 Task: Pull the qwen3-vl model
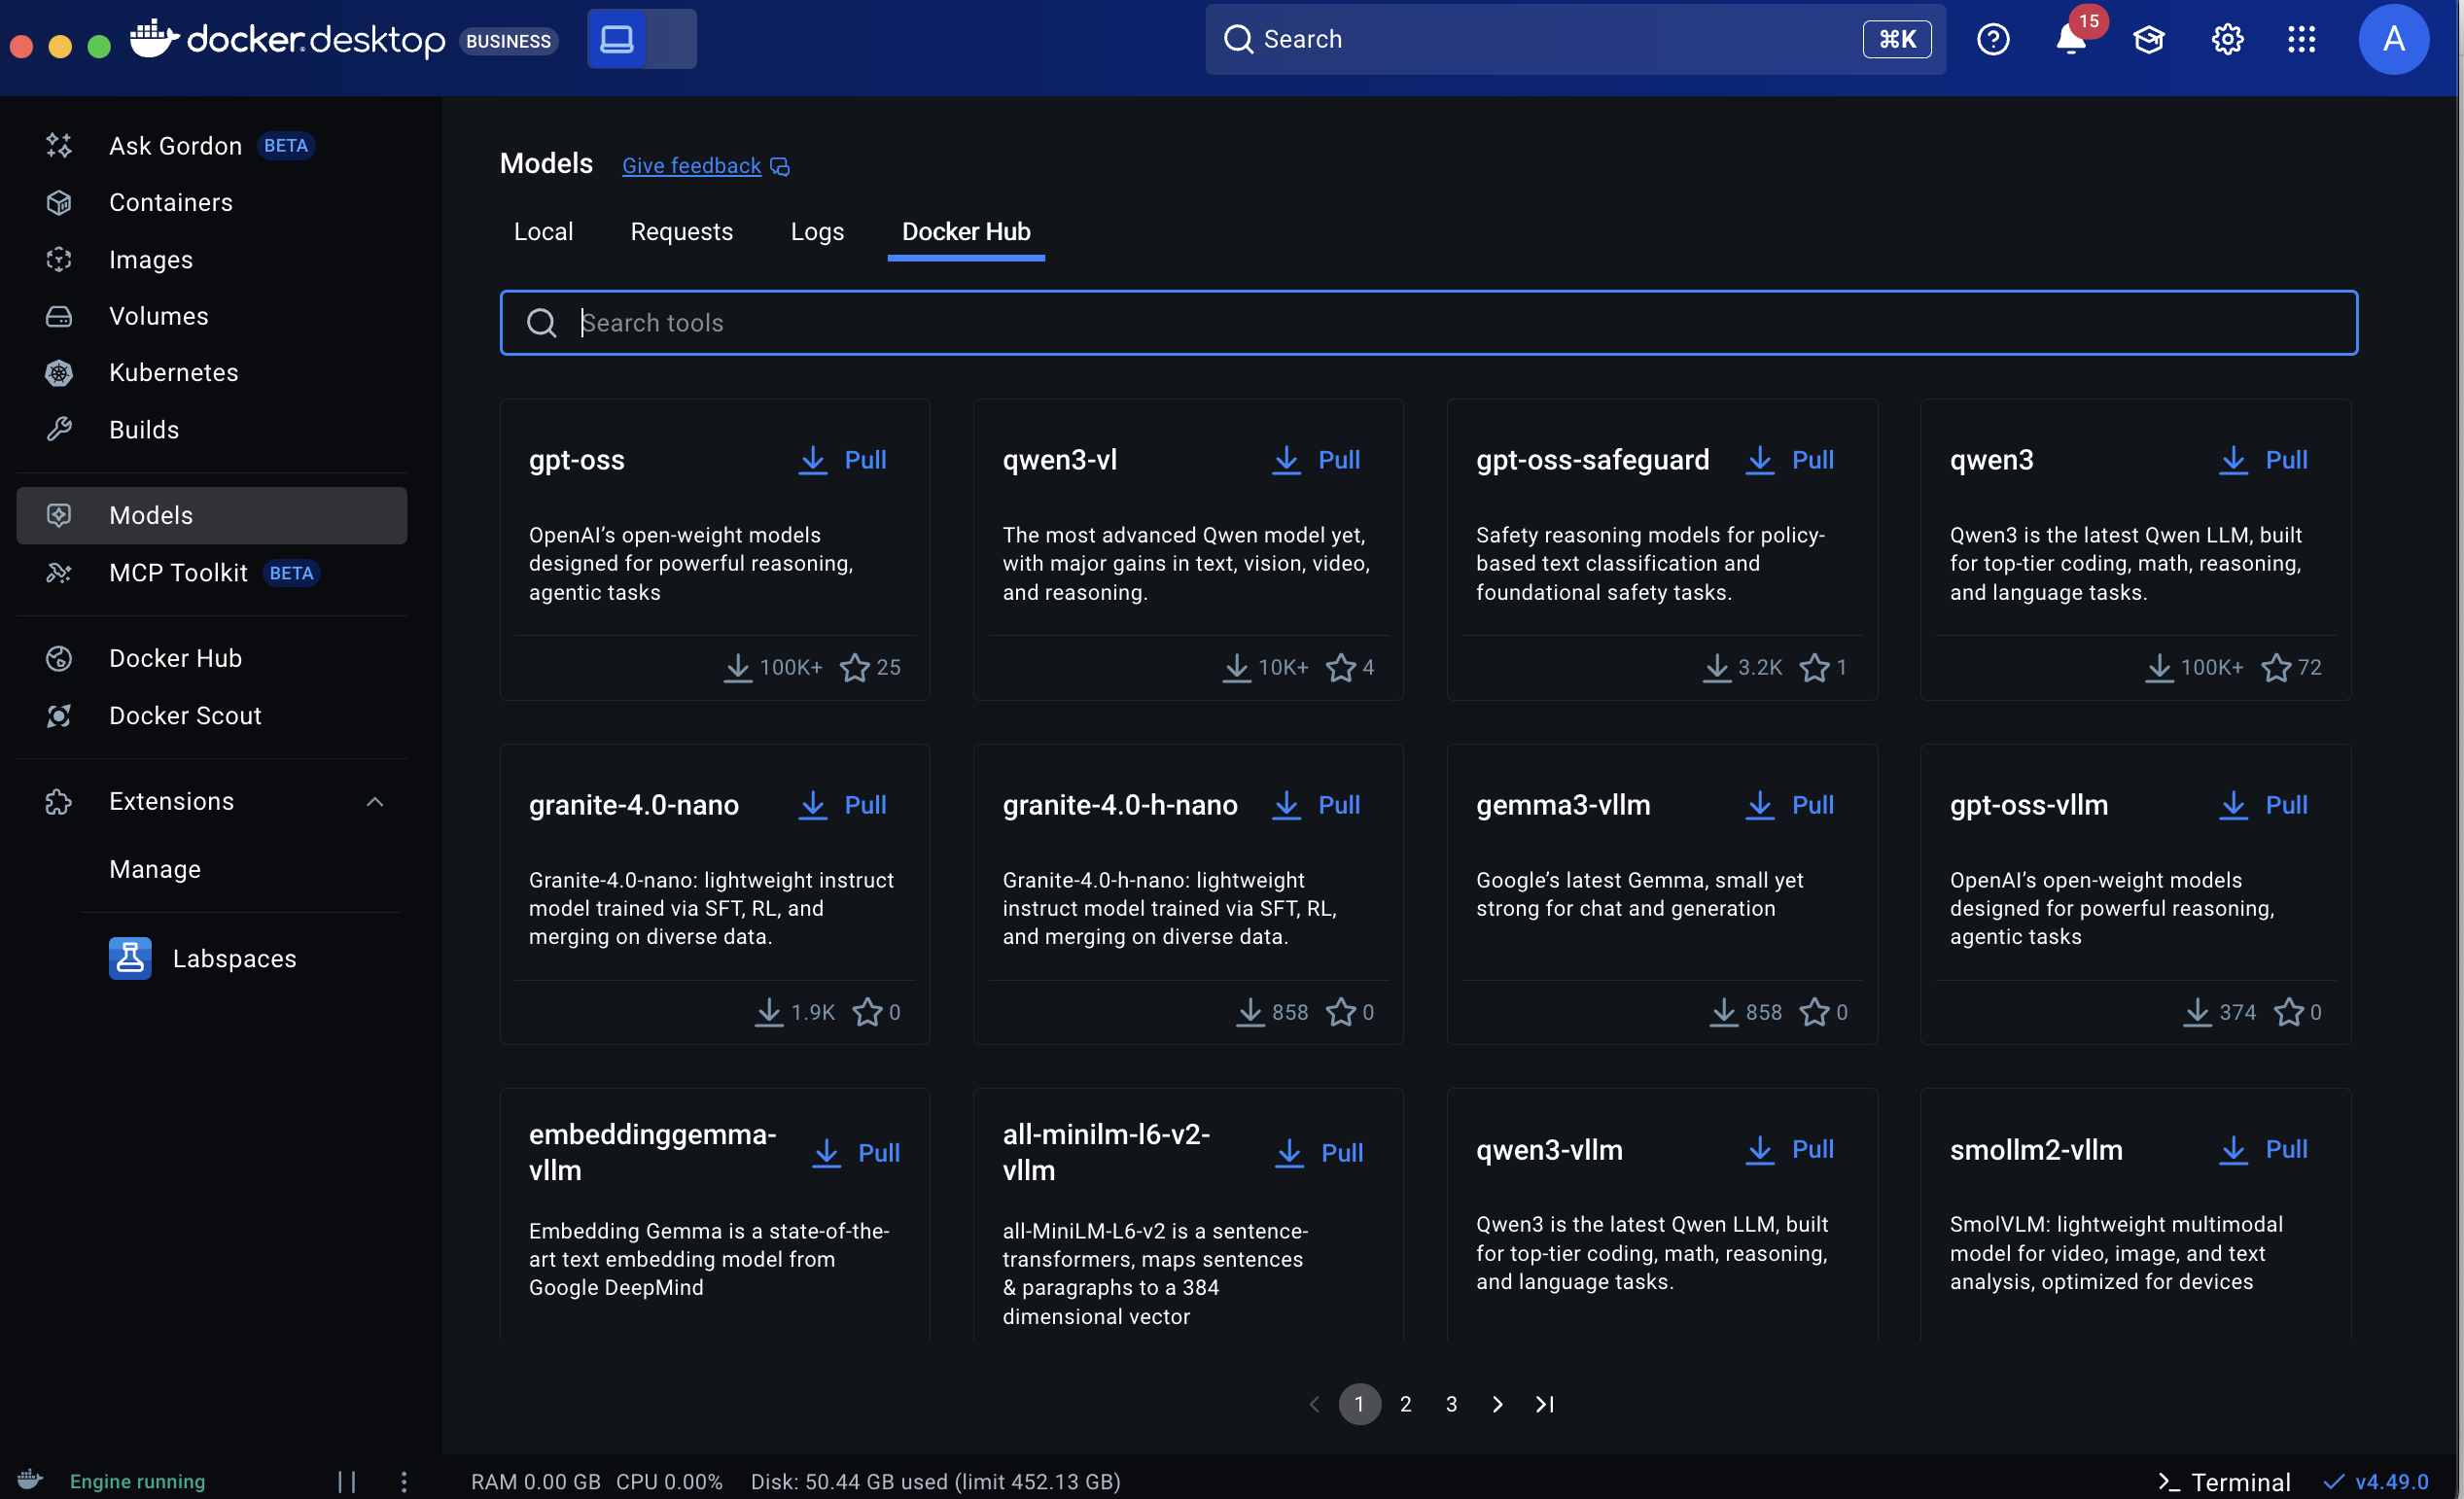(x=1316, y=460)
